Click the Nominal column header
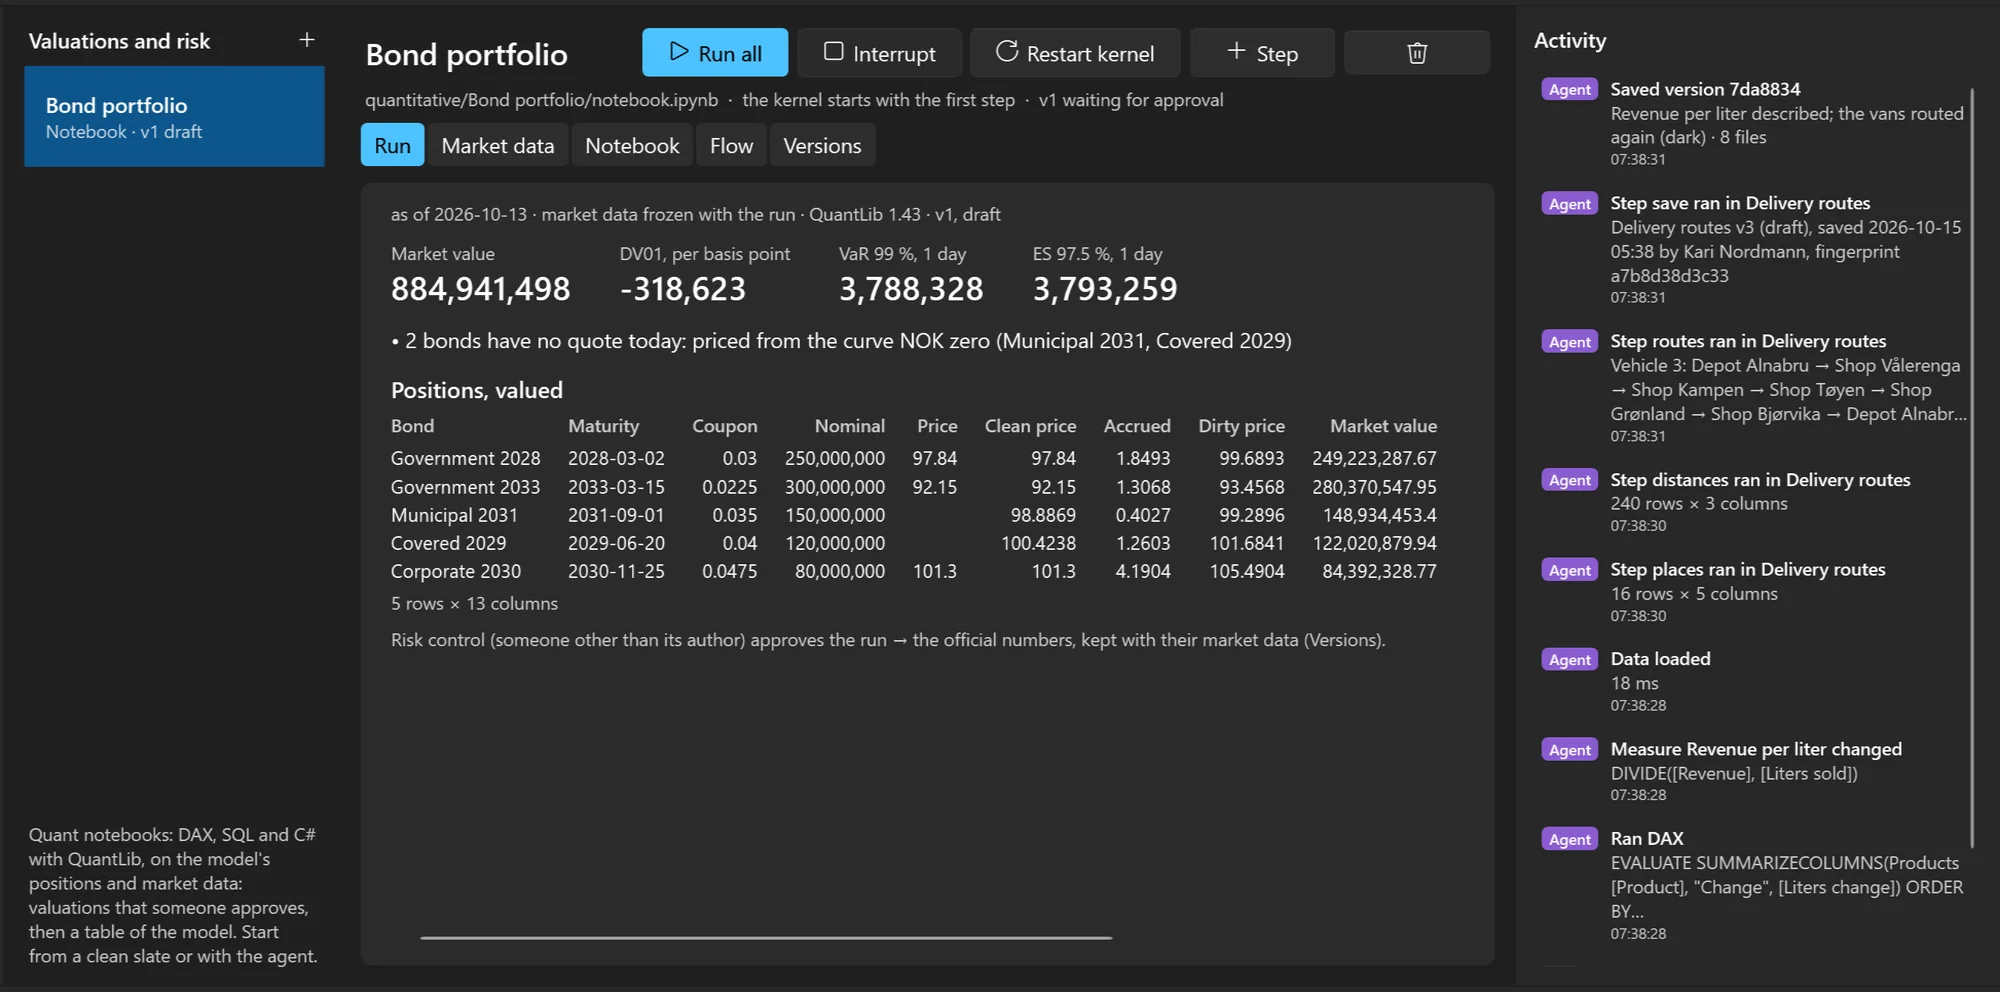This screenshot has width=2000, height=992. click(849, 426)
